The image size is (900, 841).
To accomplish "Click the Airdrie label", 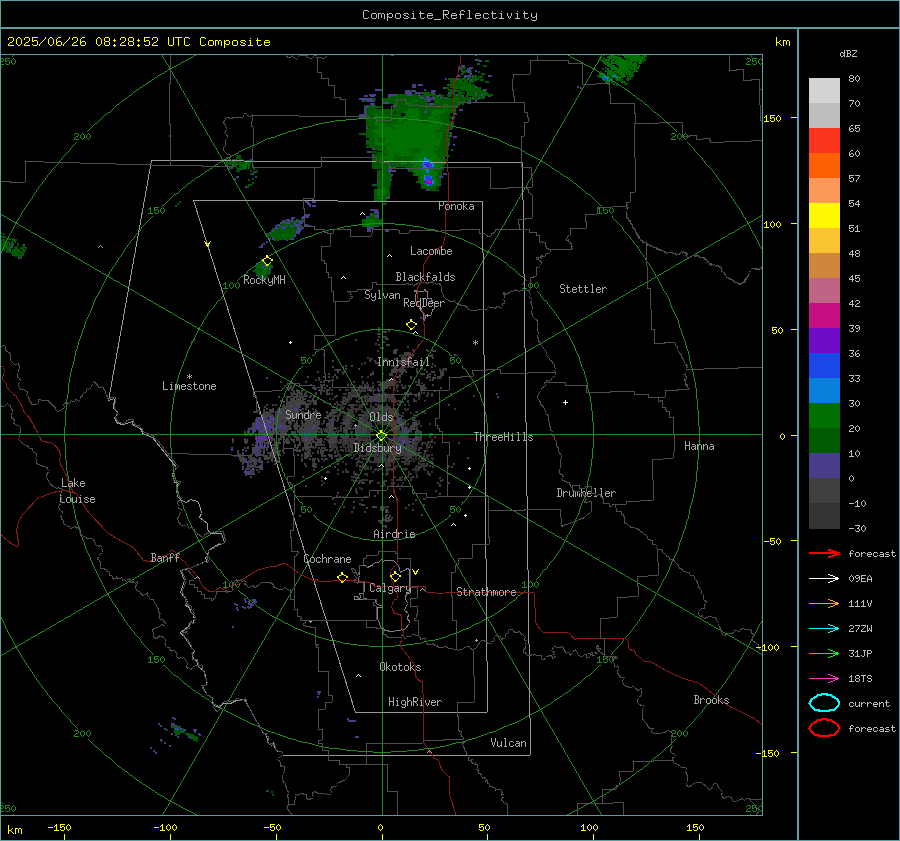I will (x=394, y=534).
